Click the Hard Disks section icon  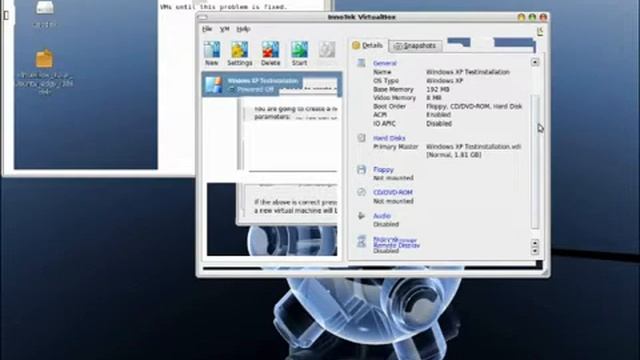[361, 138]
